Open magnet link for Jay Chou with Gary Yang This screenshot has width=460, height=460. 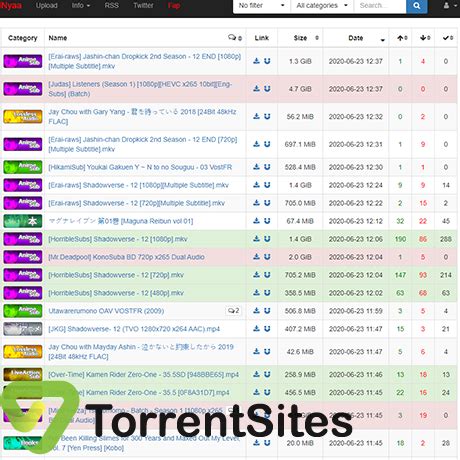[267, 116]
